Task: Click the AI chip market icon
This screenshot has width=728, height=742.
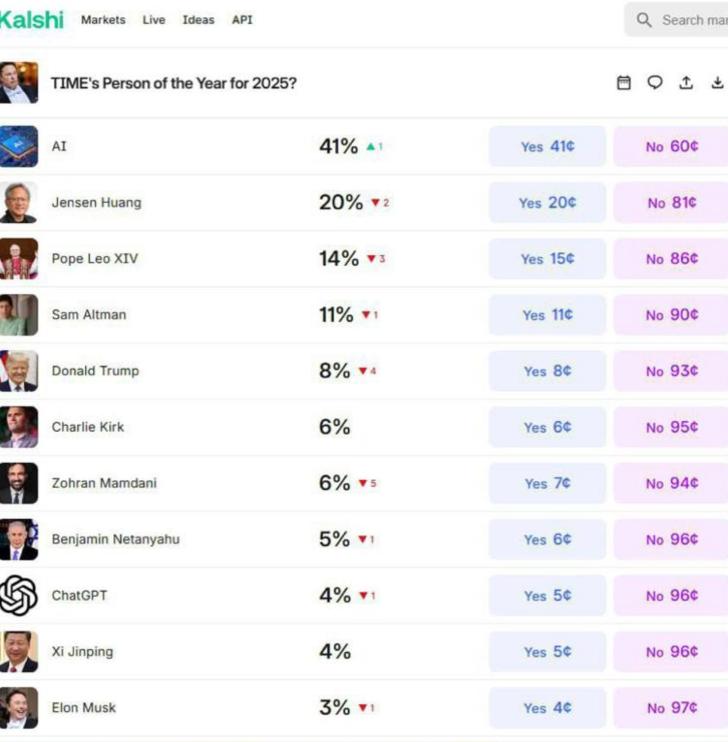Action: tap(18, 146)
